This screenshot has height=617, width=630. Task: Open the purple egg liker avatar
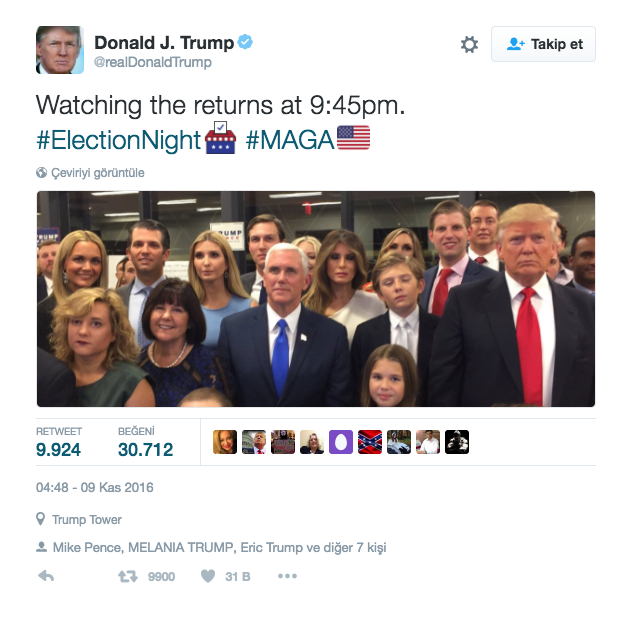click(341, 442)
